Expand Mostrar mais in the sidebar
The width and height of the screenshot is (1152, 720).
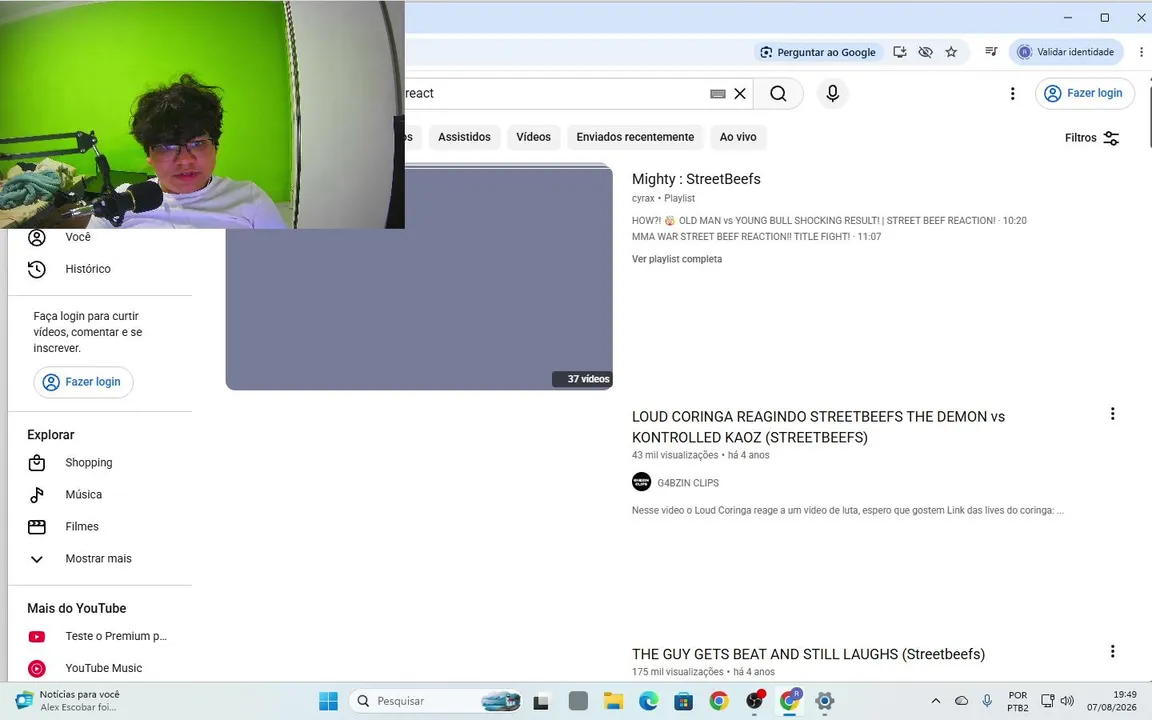pyautogui.click(x=101, y=558)
